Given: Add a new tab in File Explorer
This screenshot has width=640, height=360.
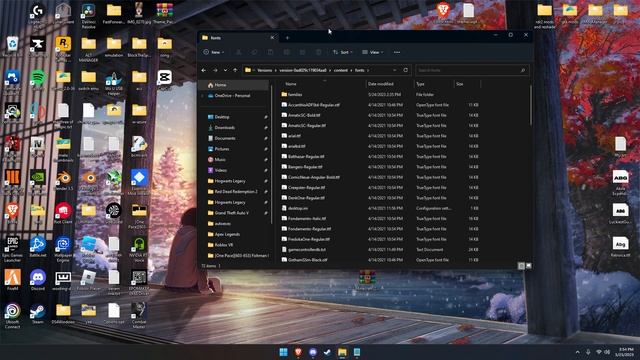Looking at the screenshot, I should (287, 38).
